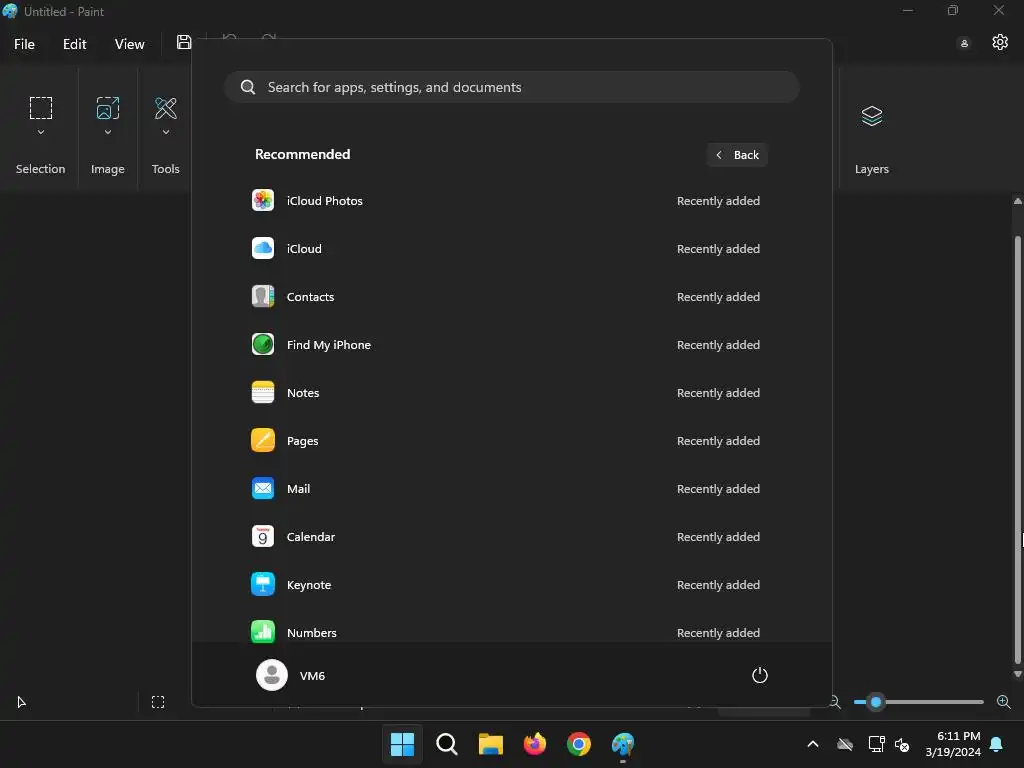This screenshot has height=768, width=1024.
Task: Open the Paint File menu
Action: tap(25, 44)
